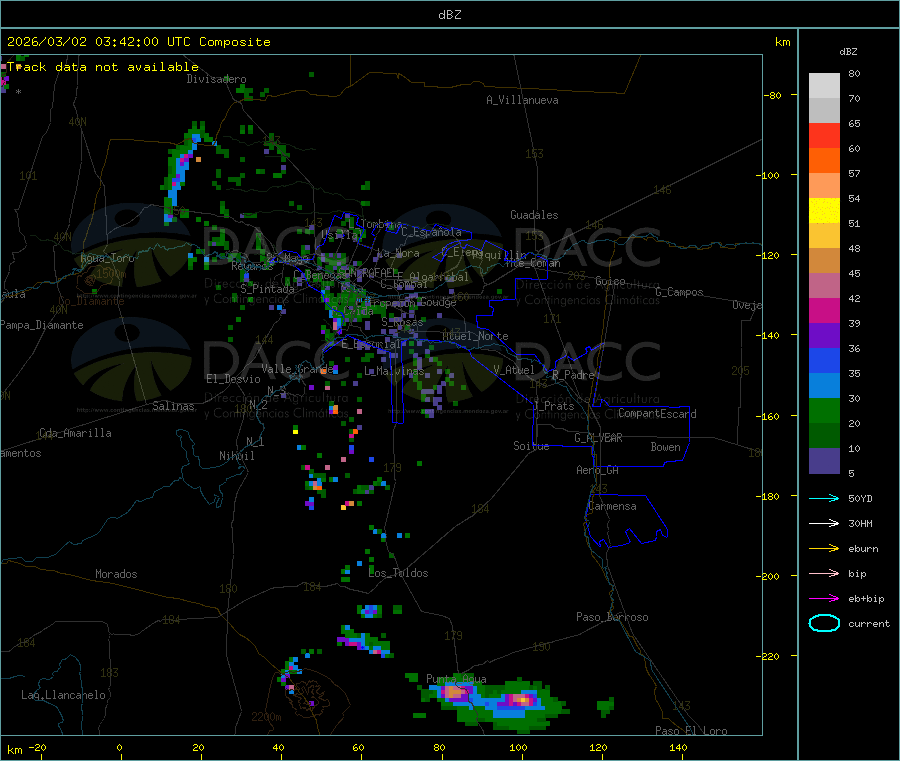900x761 pixels.
Task: Click the Lag.Llancanelo map label
Action: [63, 695]
